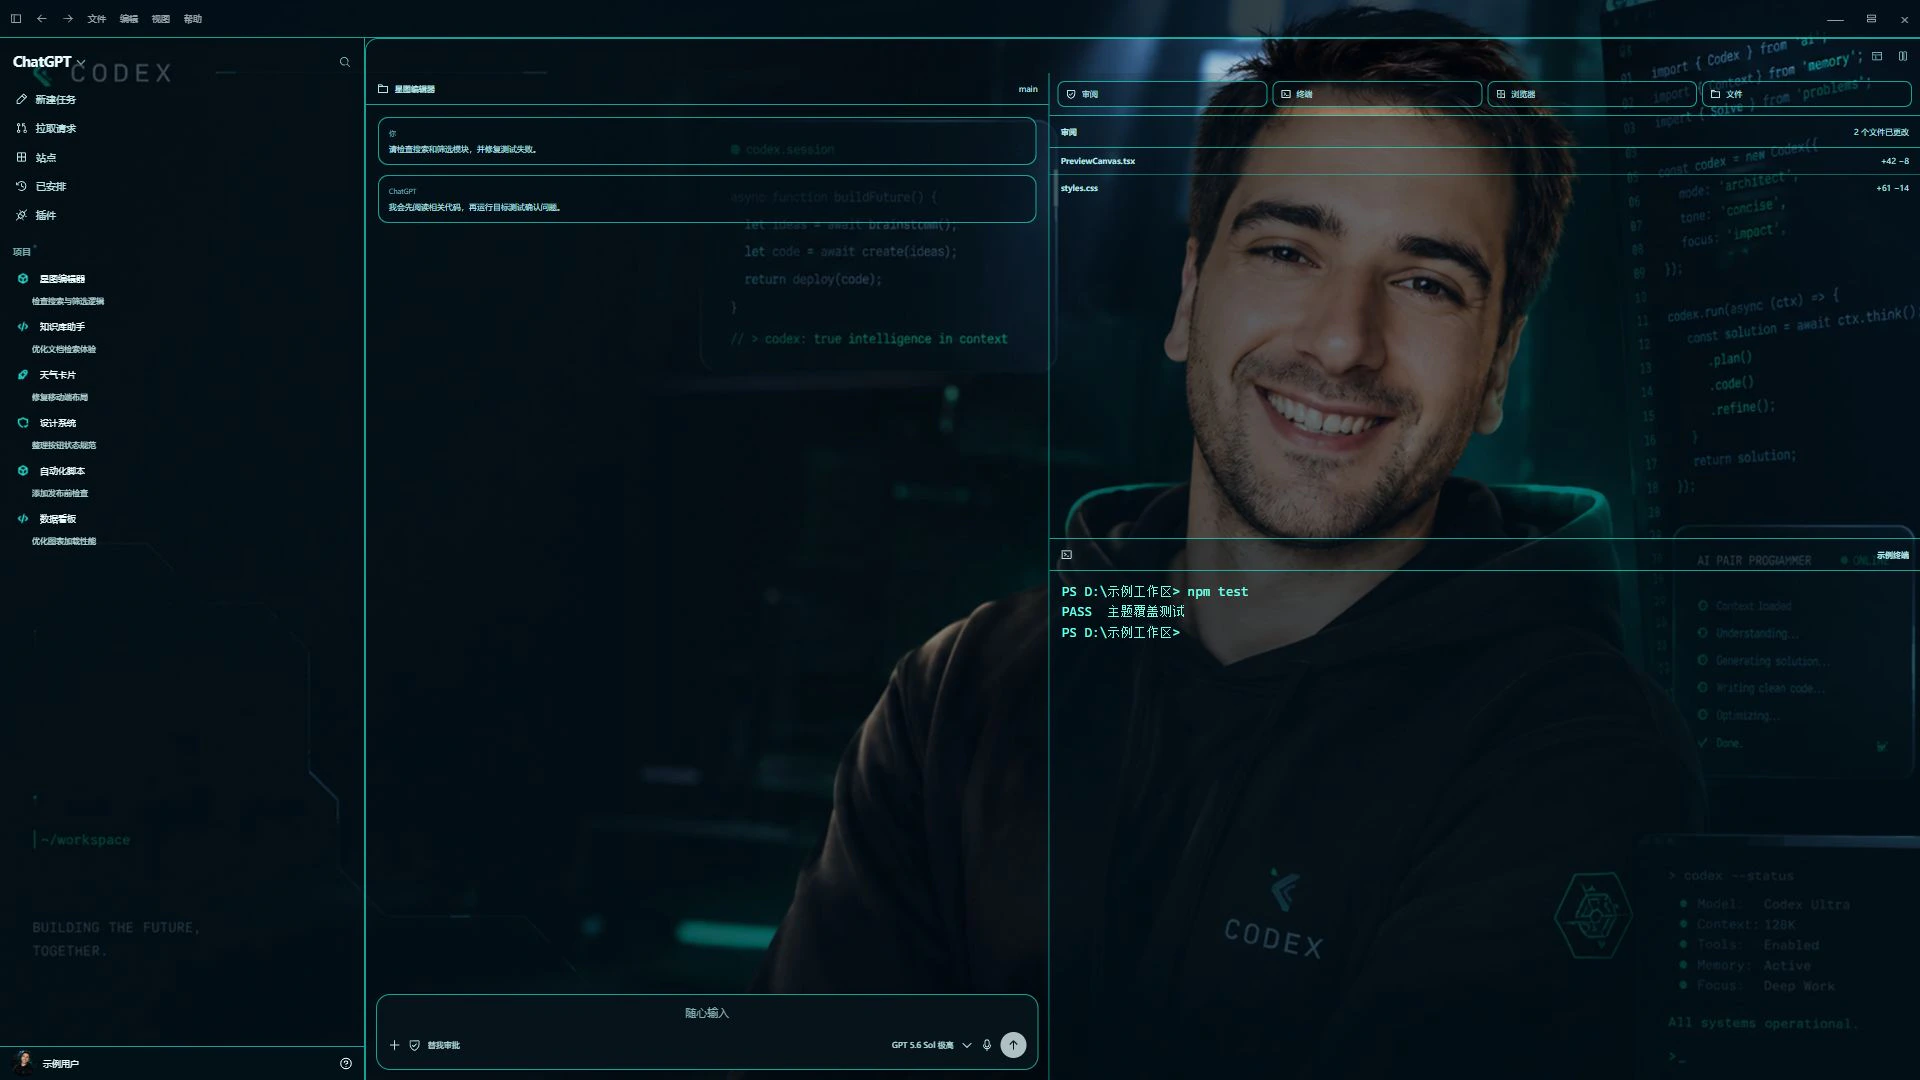Screen dimensions: 1920x1080
Task: Switch to the 终端 tab
Action: point(1377,94)
